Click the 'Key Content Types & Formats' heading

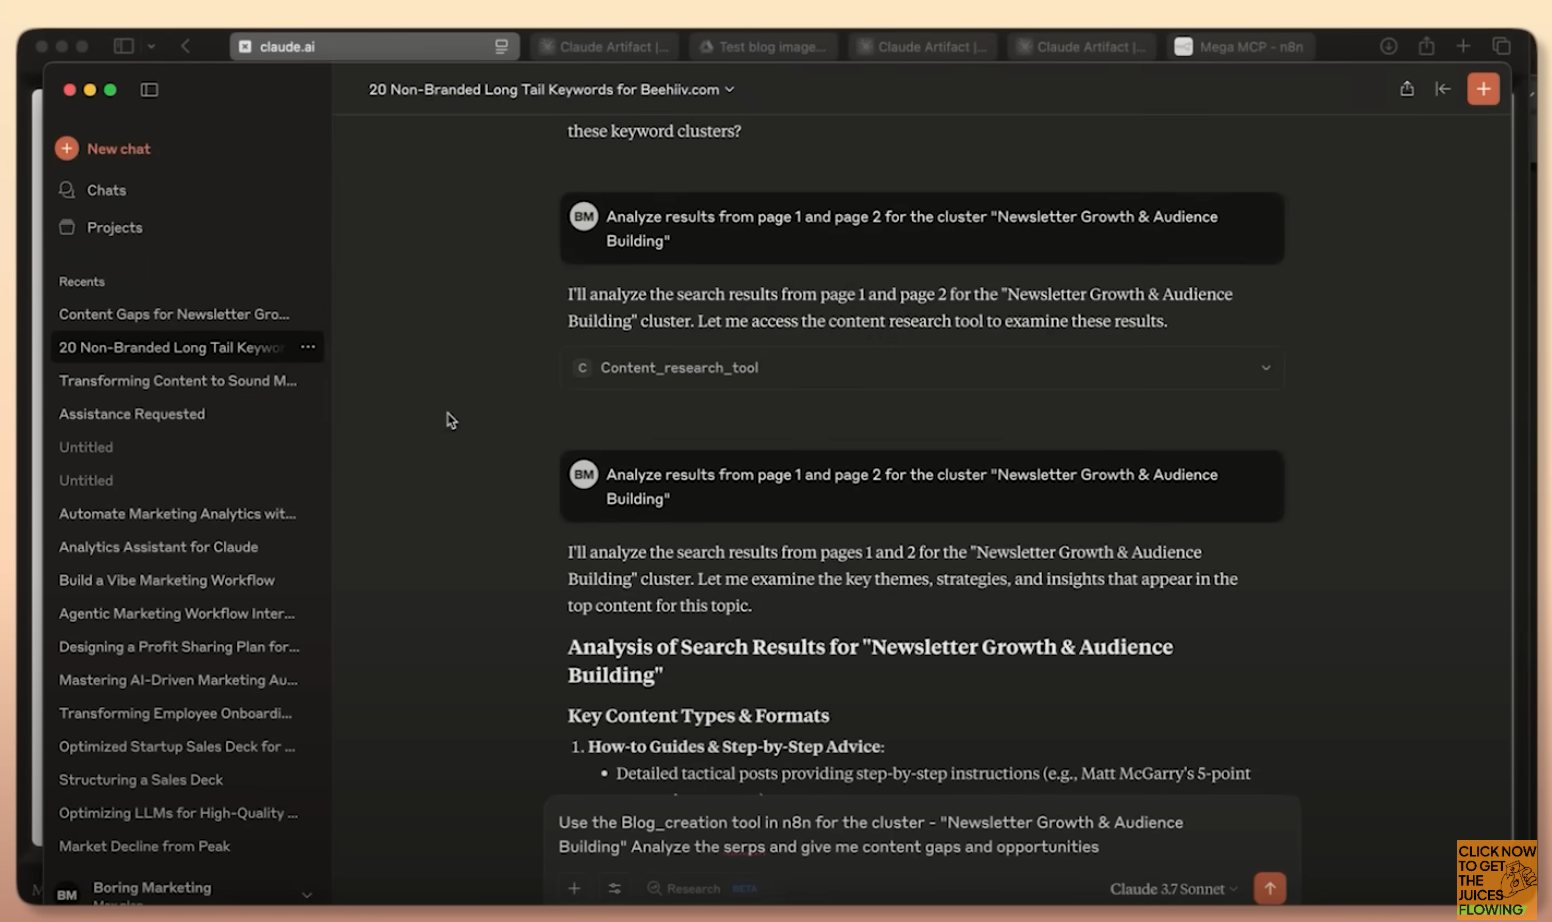(698, 715)
